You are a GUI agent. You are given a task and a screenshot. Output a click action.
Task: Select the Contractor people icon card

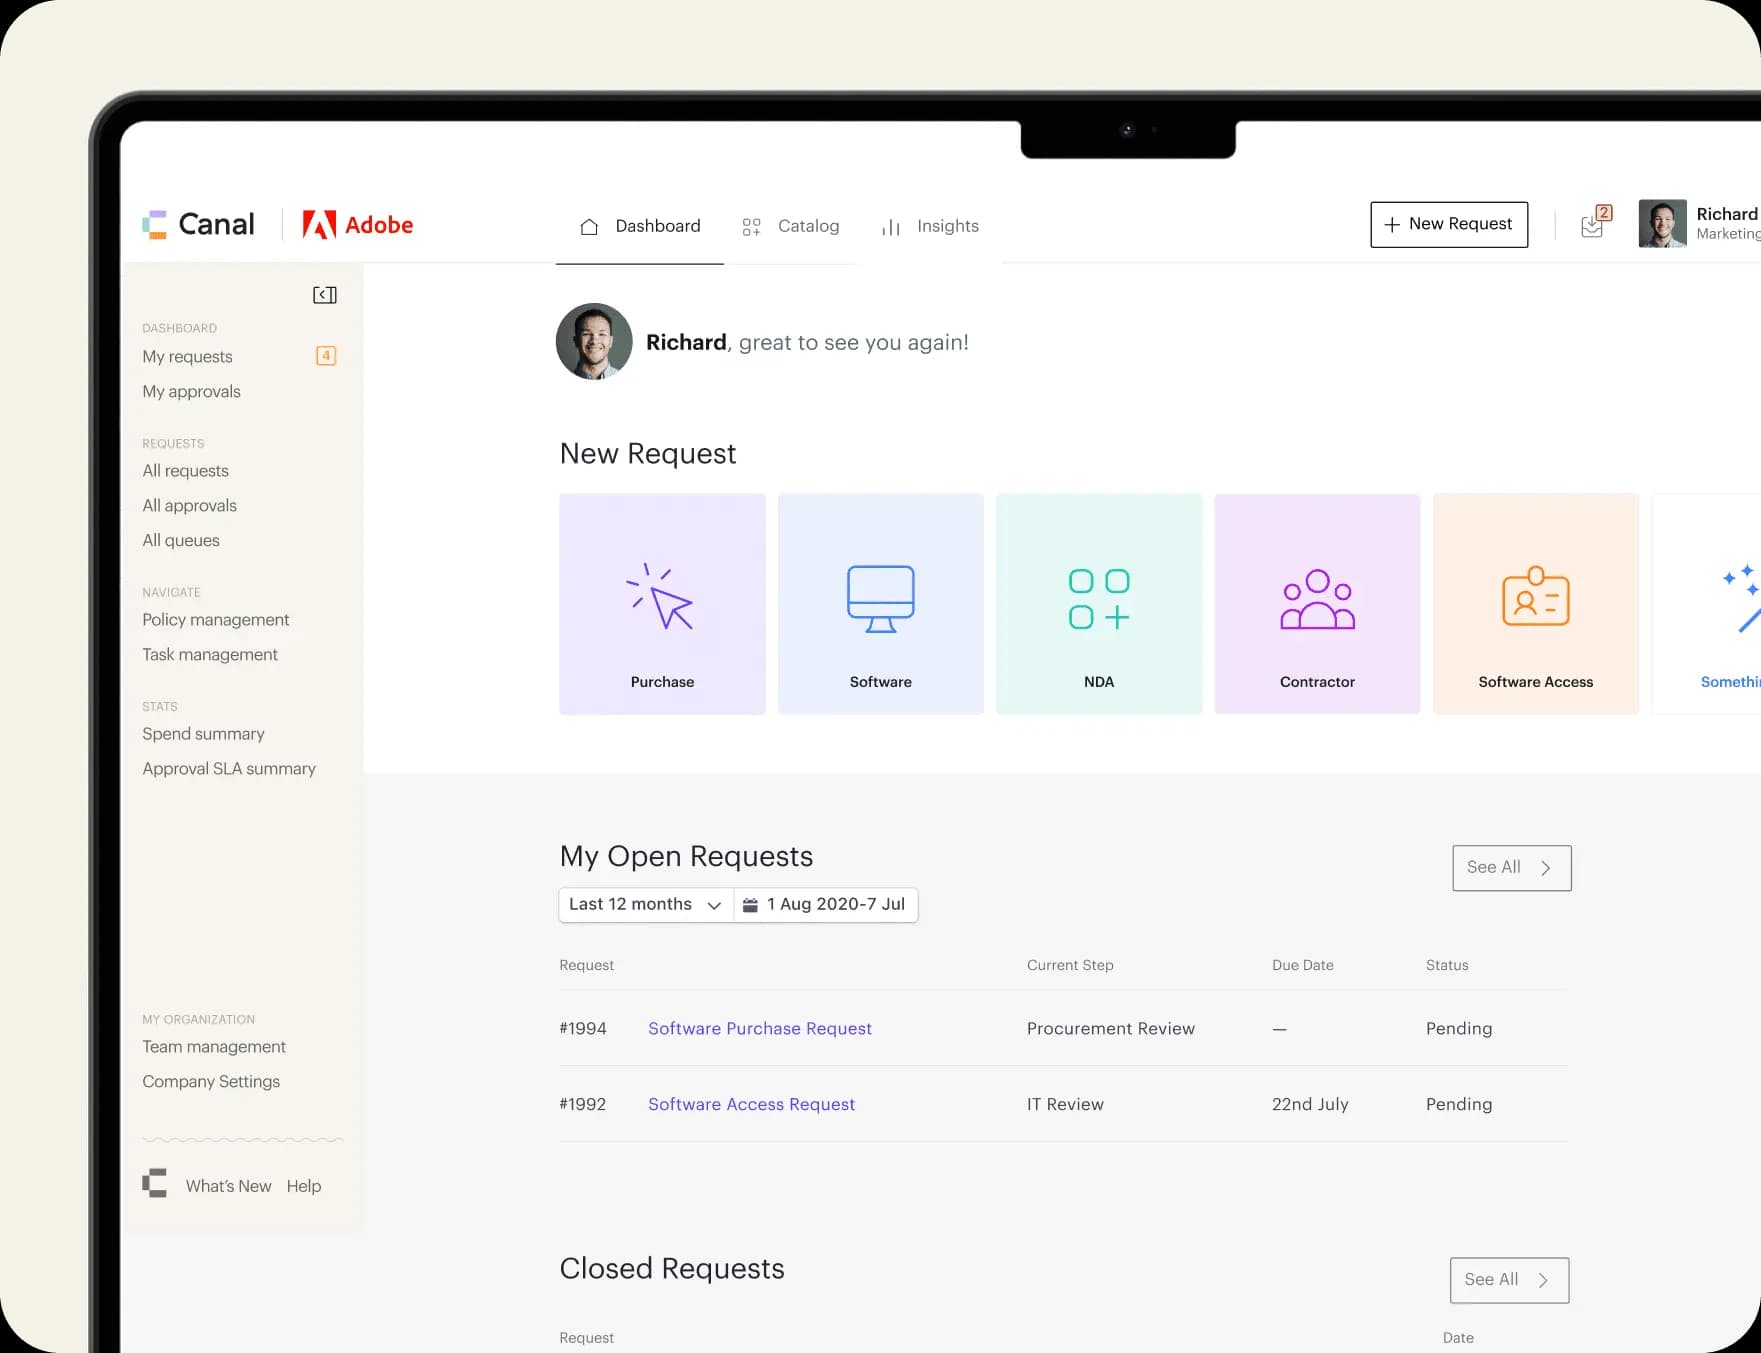click(1317, 604)
